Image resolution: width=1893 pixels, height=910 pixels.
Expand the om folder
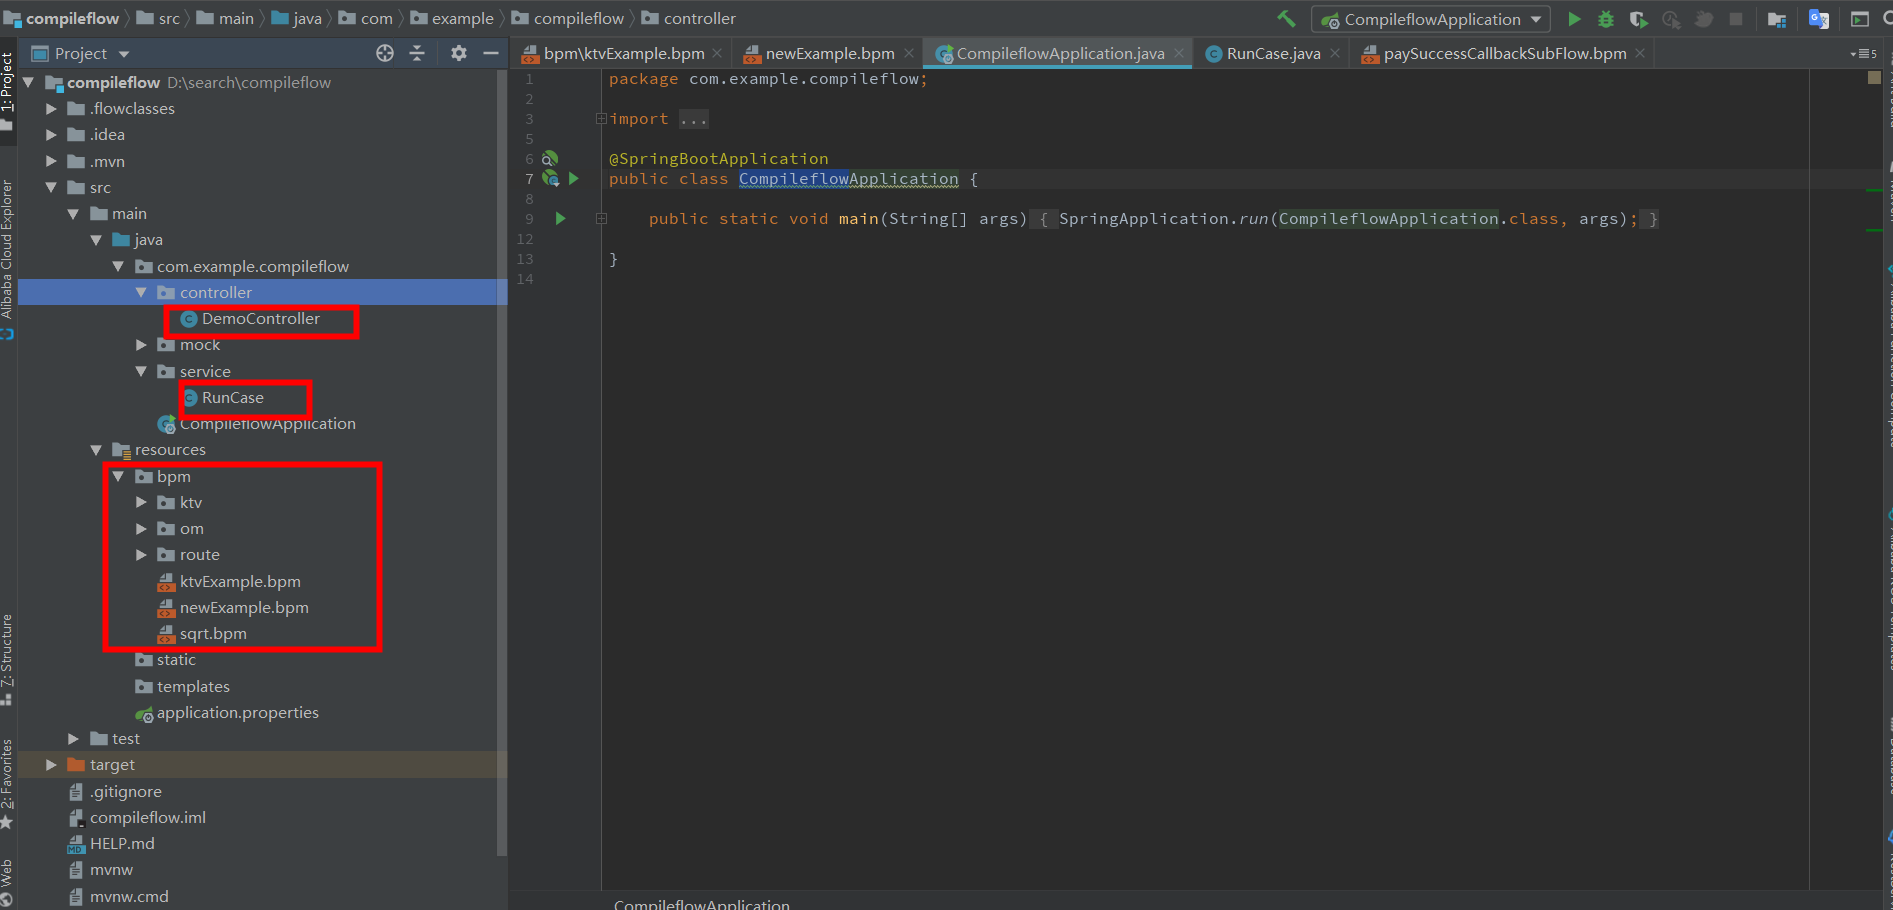tap(141, 528)
